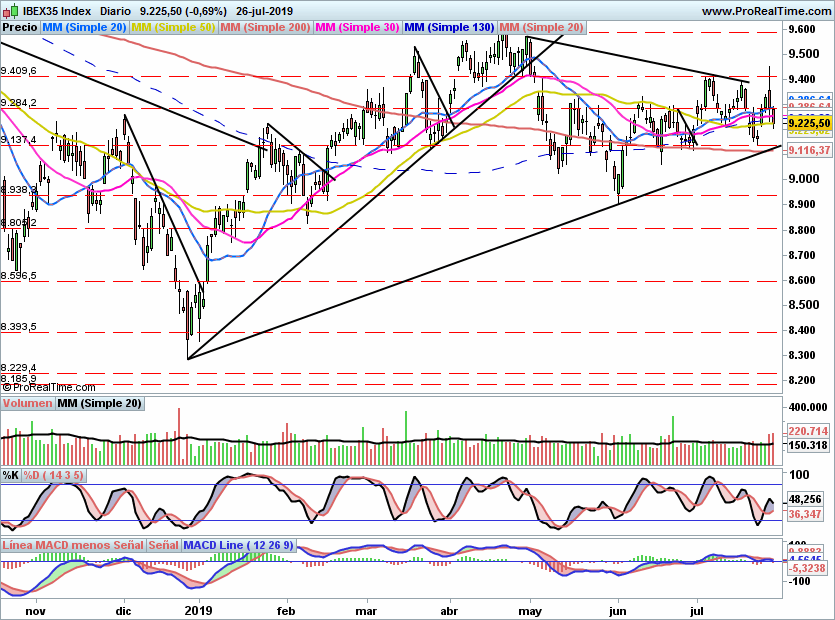Click the may label on time axis
The height and width of the screenshot is (620, 835).
pos(530,610)
